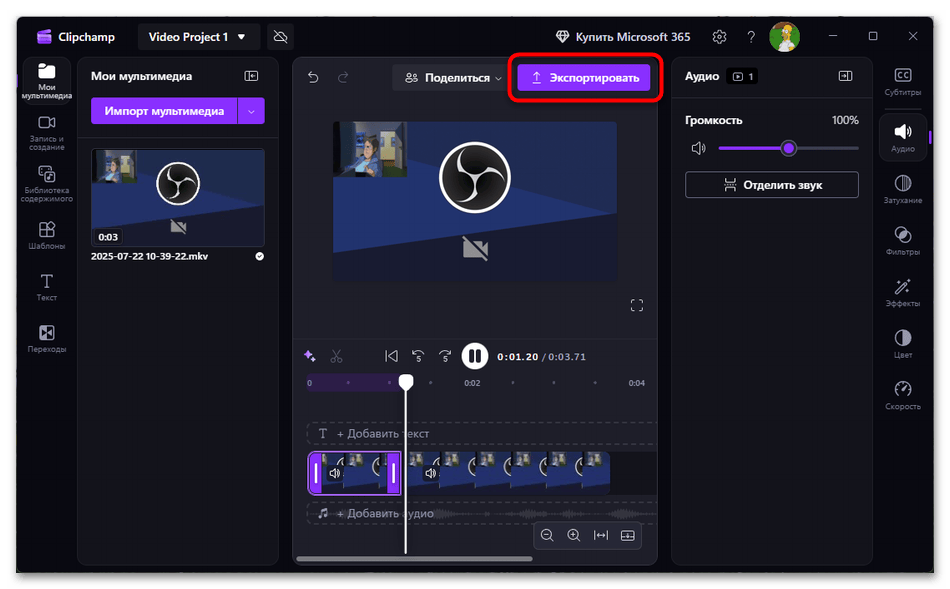The width and height of the screenshot is (950, 589).
Task: Click the selected-item count badge beside Audio
Action: pos(742,76)
